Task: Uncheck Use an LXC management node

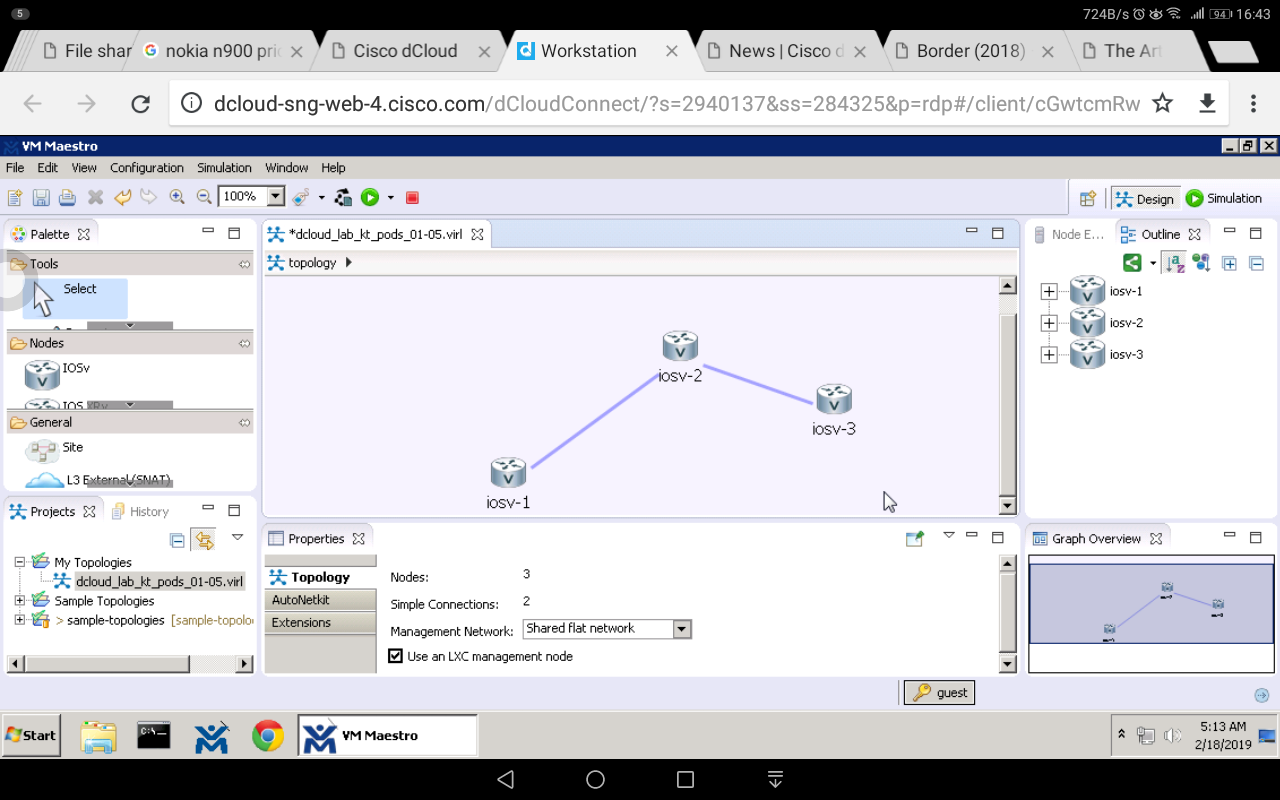Action: (x=395, y=656)
